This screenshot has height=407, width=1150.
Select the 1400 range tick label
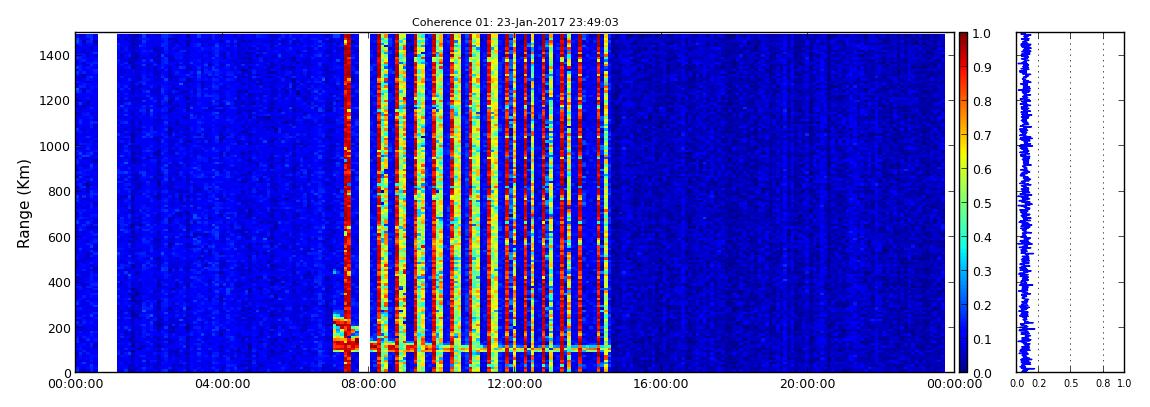click(54, 56)
